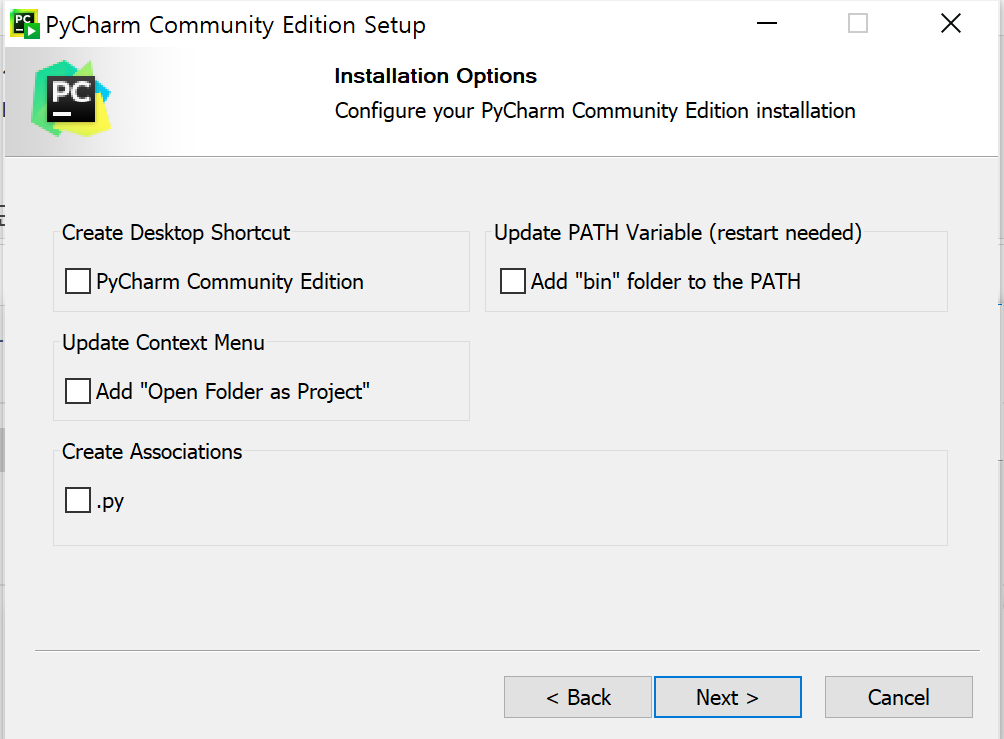1004x739 pixels.
Task: Click the "Create Desktop Shortcut" group label
Action: click(176, 233)
